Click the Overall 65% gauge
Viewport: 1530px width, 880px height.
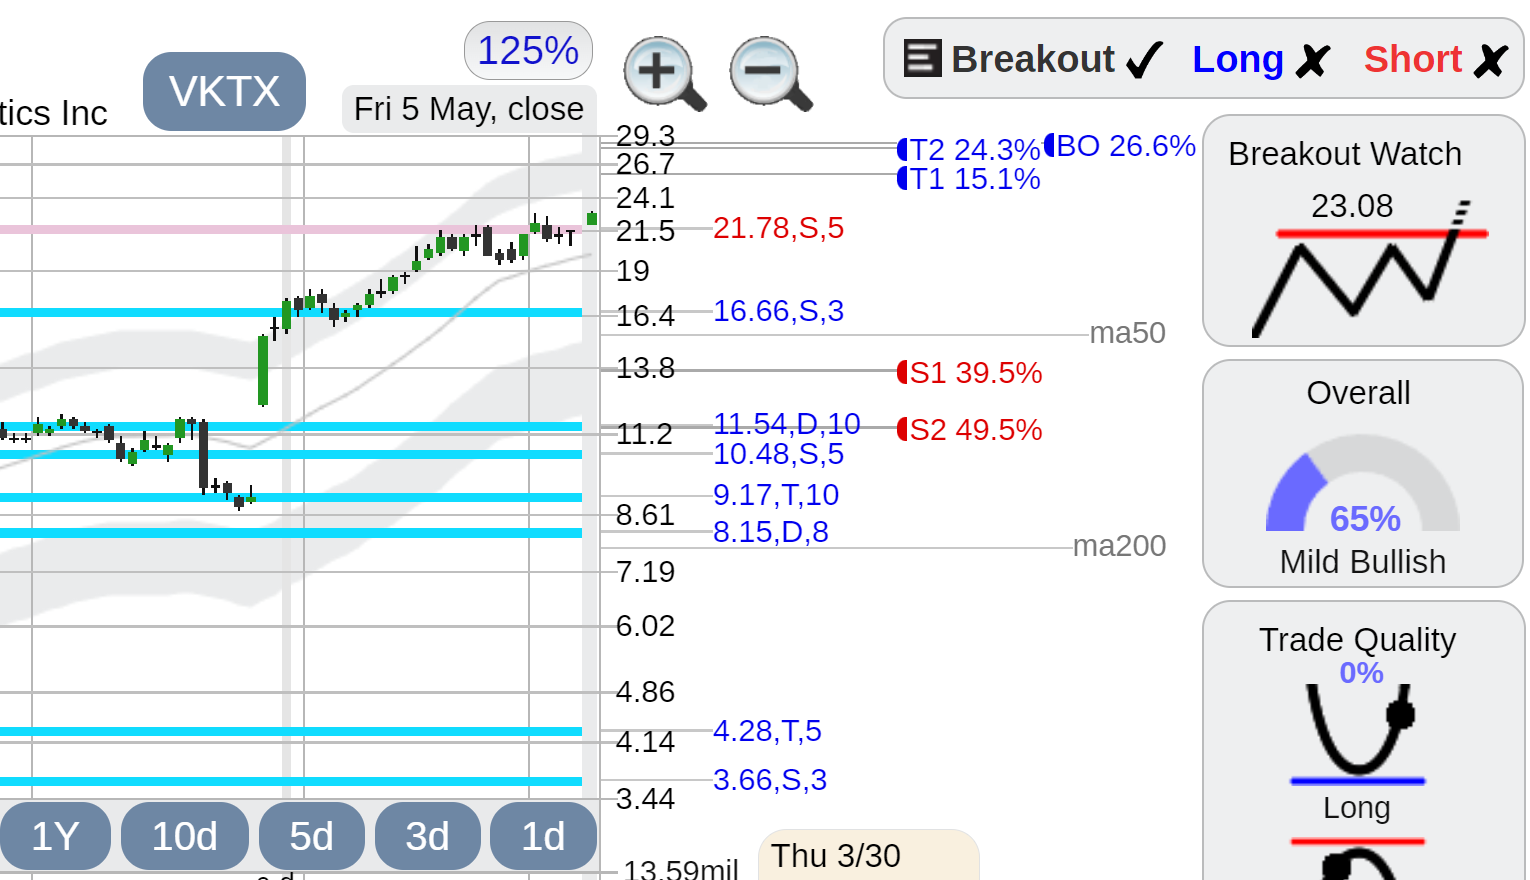(x=1363, y=484)
